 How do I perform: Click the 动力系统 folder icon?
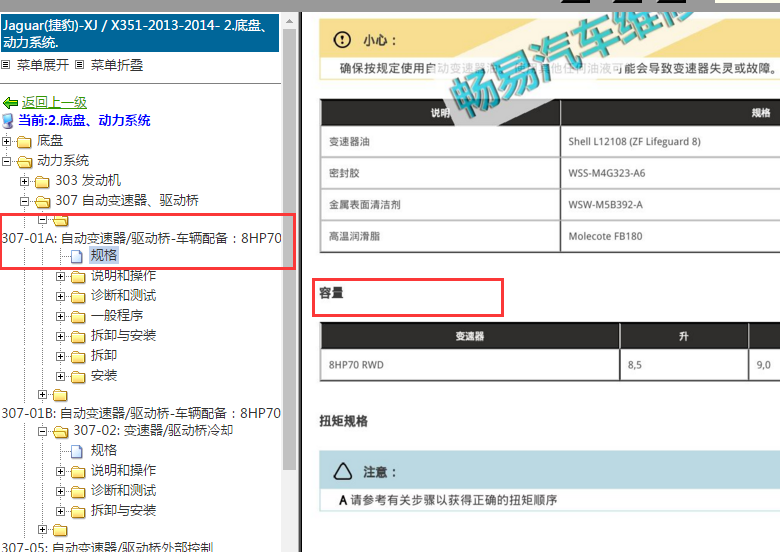(24, 162)
